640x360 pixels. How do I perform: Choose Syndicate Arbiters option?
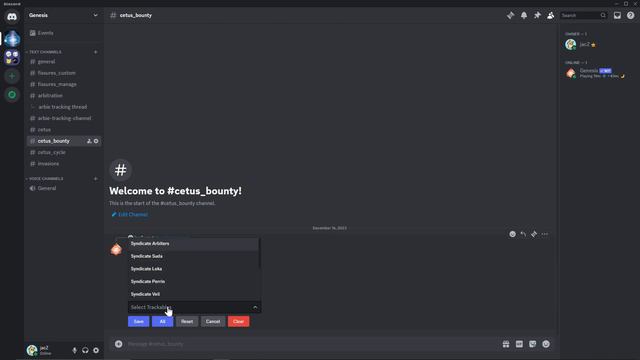pyautogui.click(x=193, y=244)
